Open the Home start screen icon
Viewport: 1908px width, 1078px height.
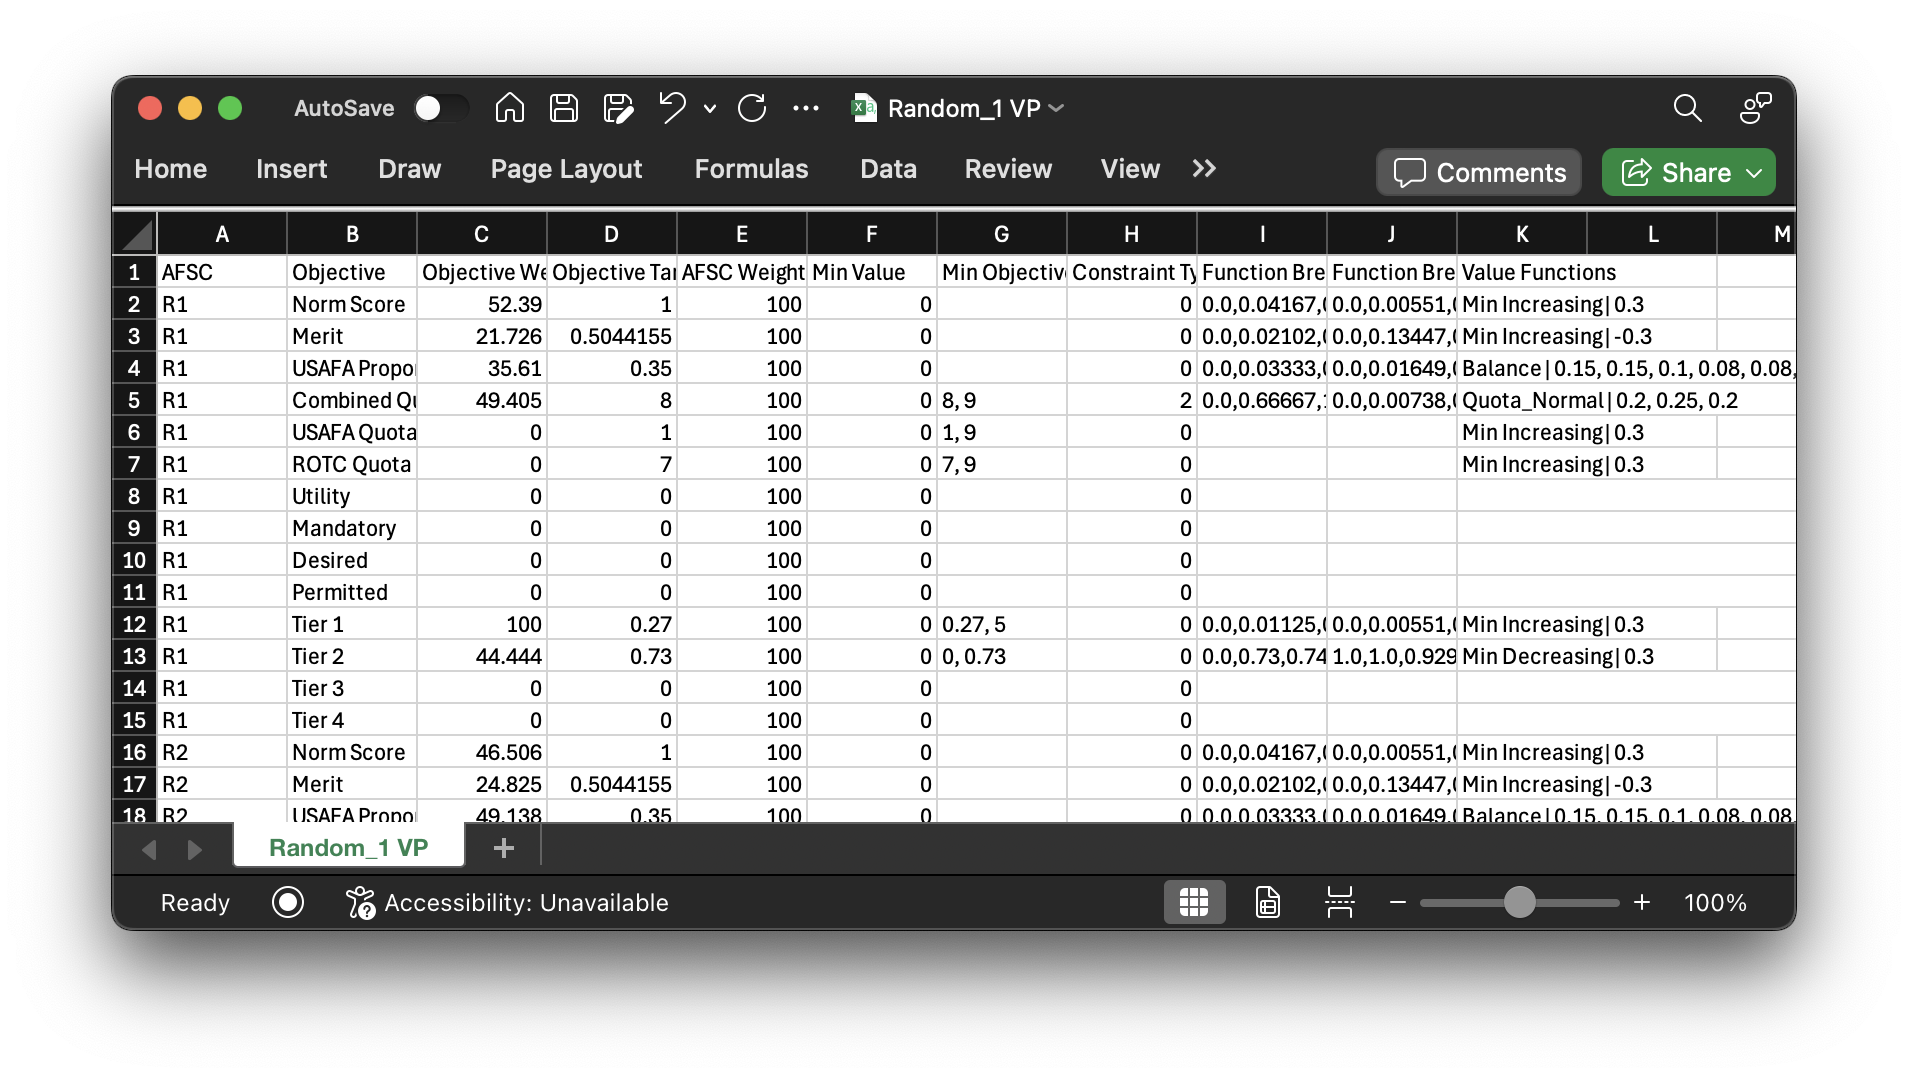pyautogui.click(x=509, y=108)
